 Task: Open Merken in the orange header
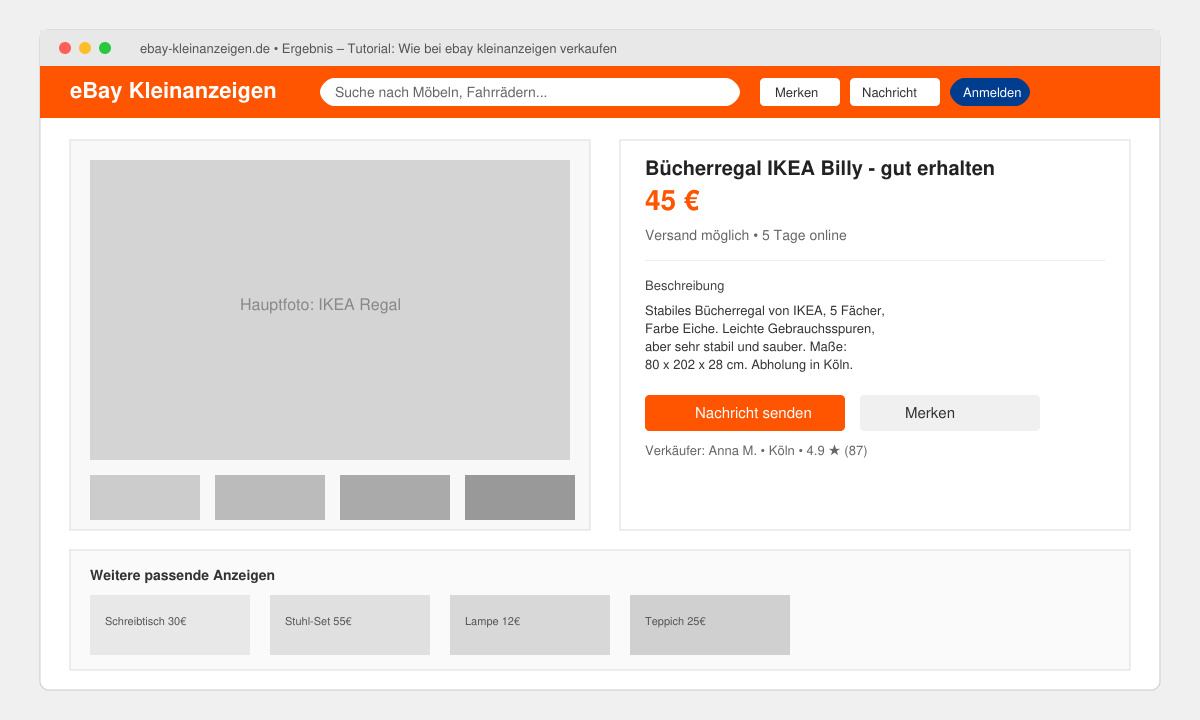800,92
